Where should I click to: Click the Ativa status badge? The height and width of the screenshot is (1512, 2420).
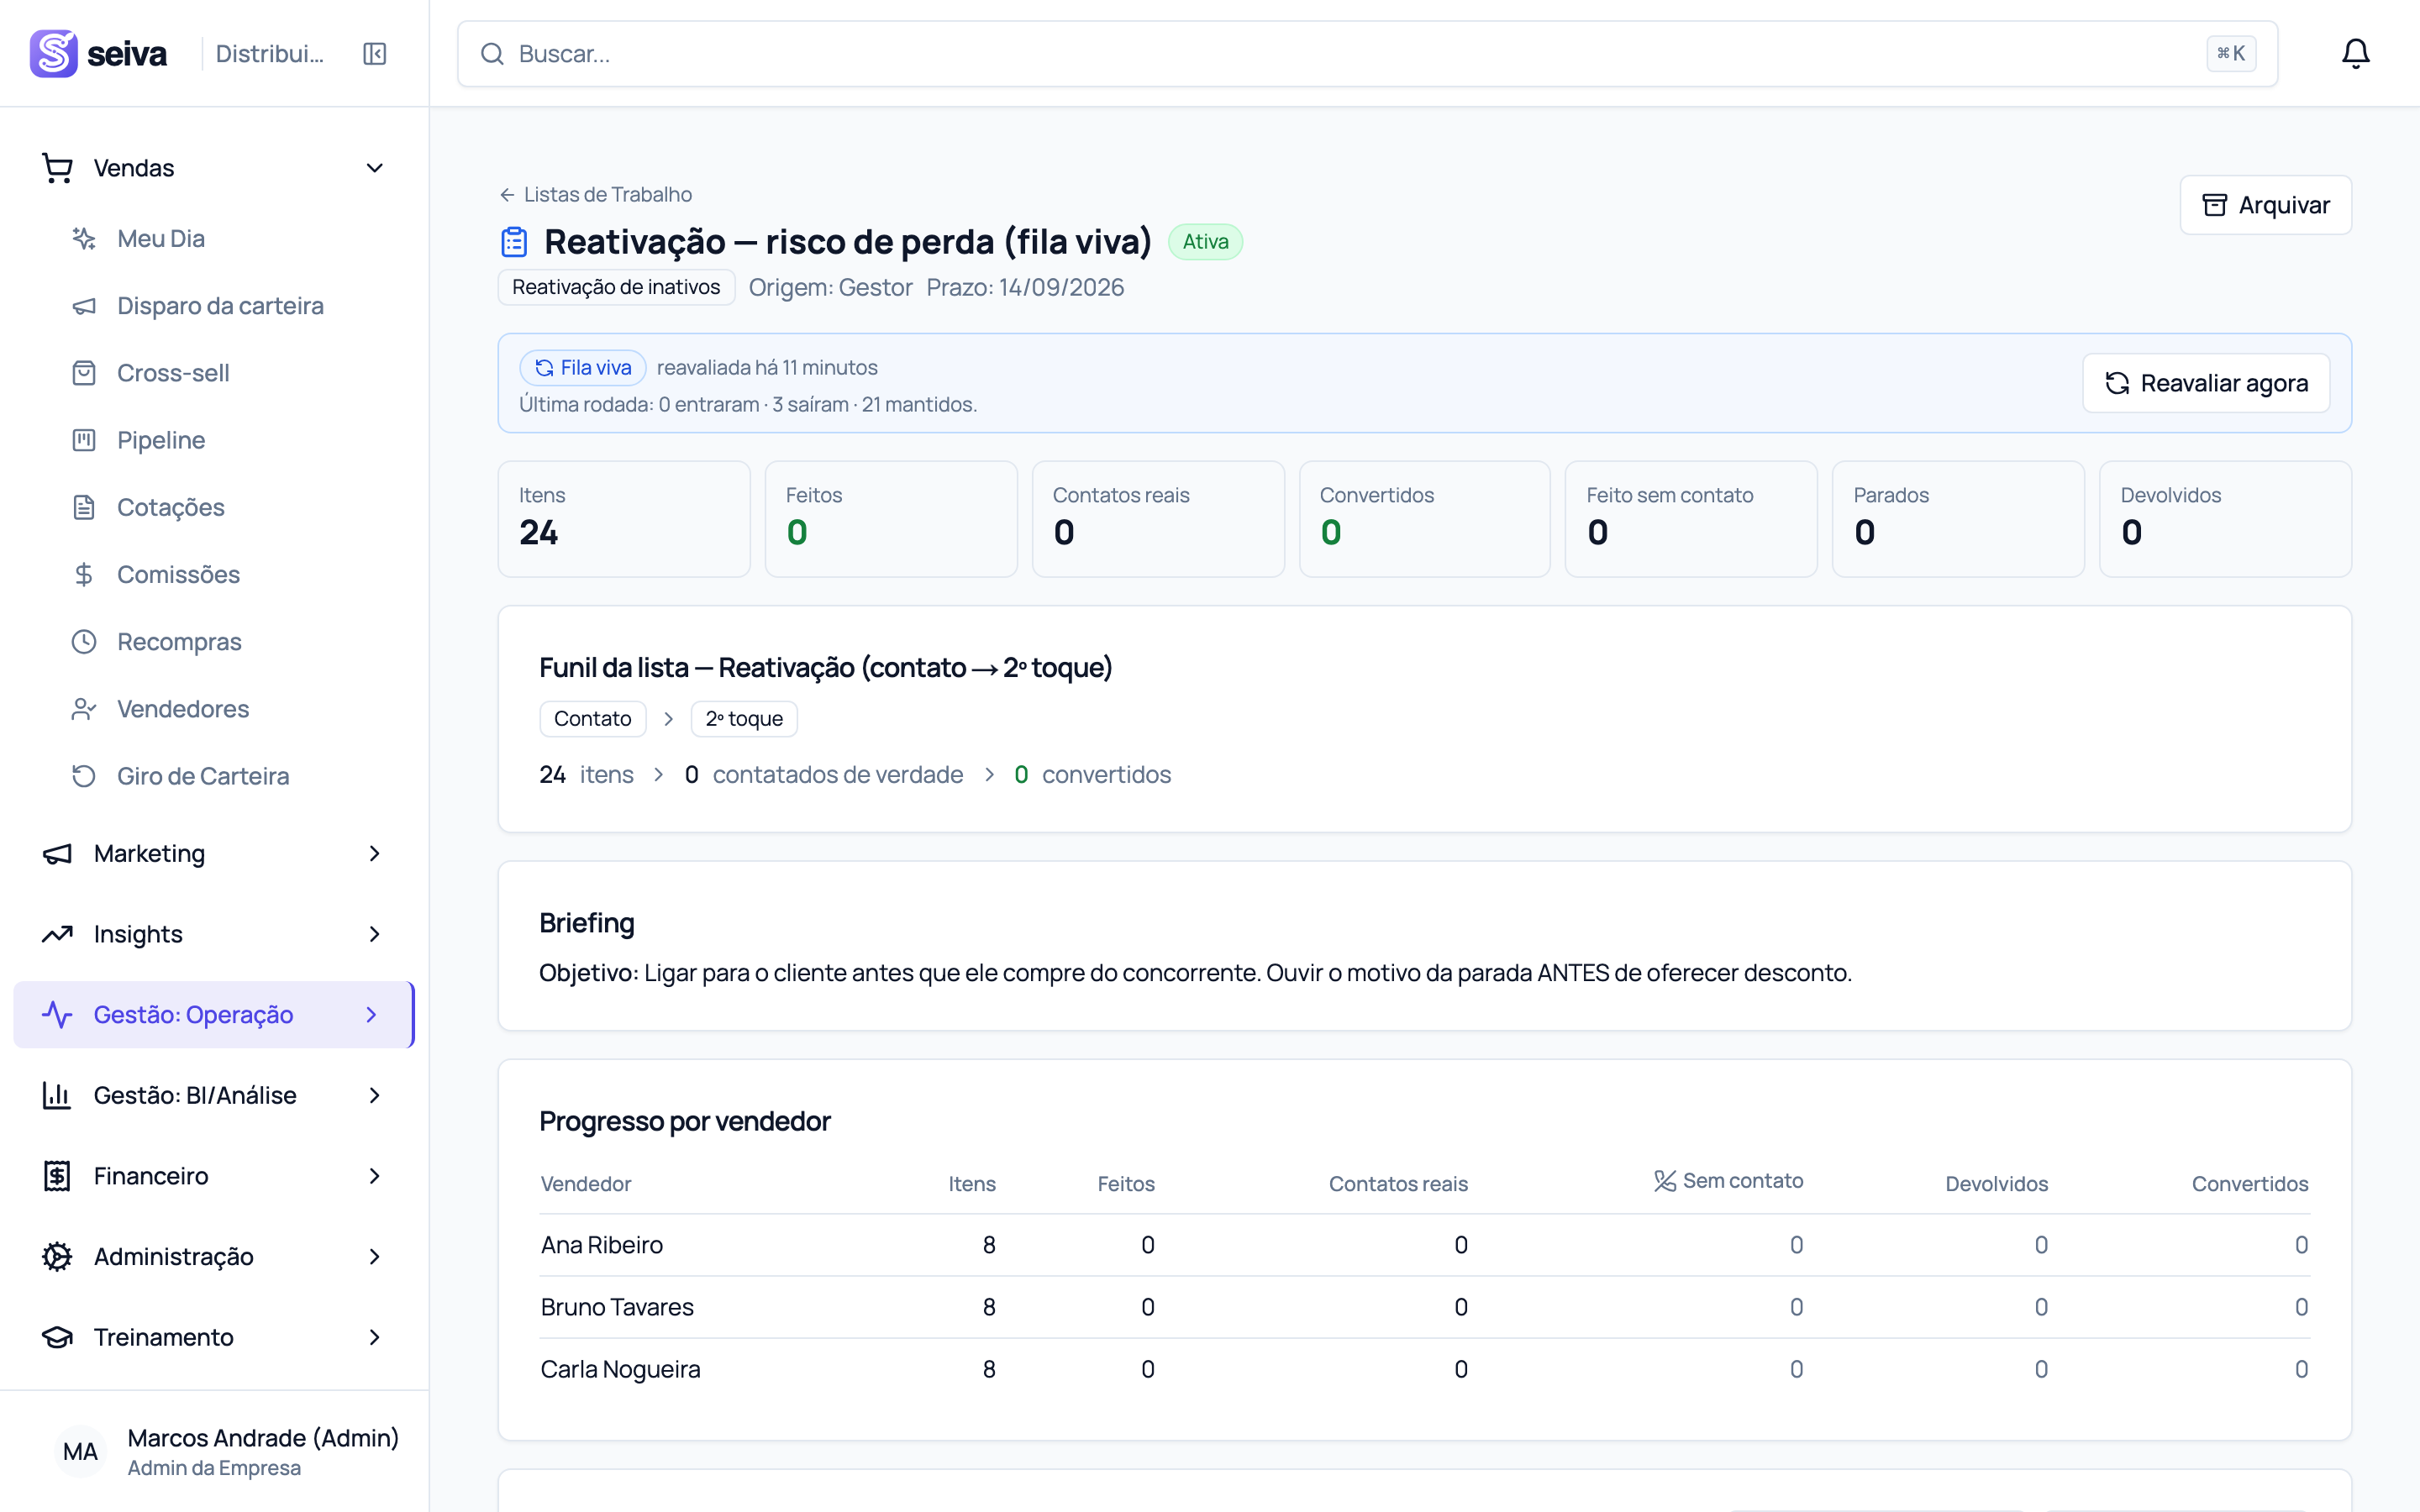[x=1205, y=242]
